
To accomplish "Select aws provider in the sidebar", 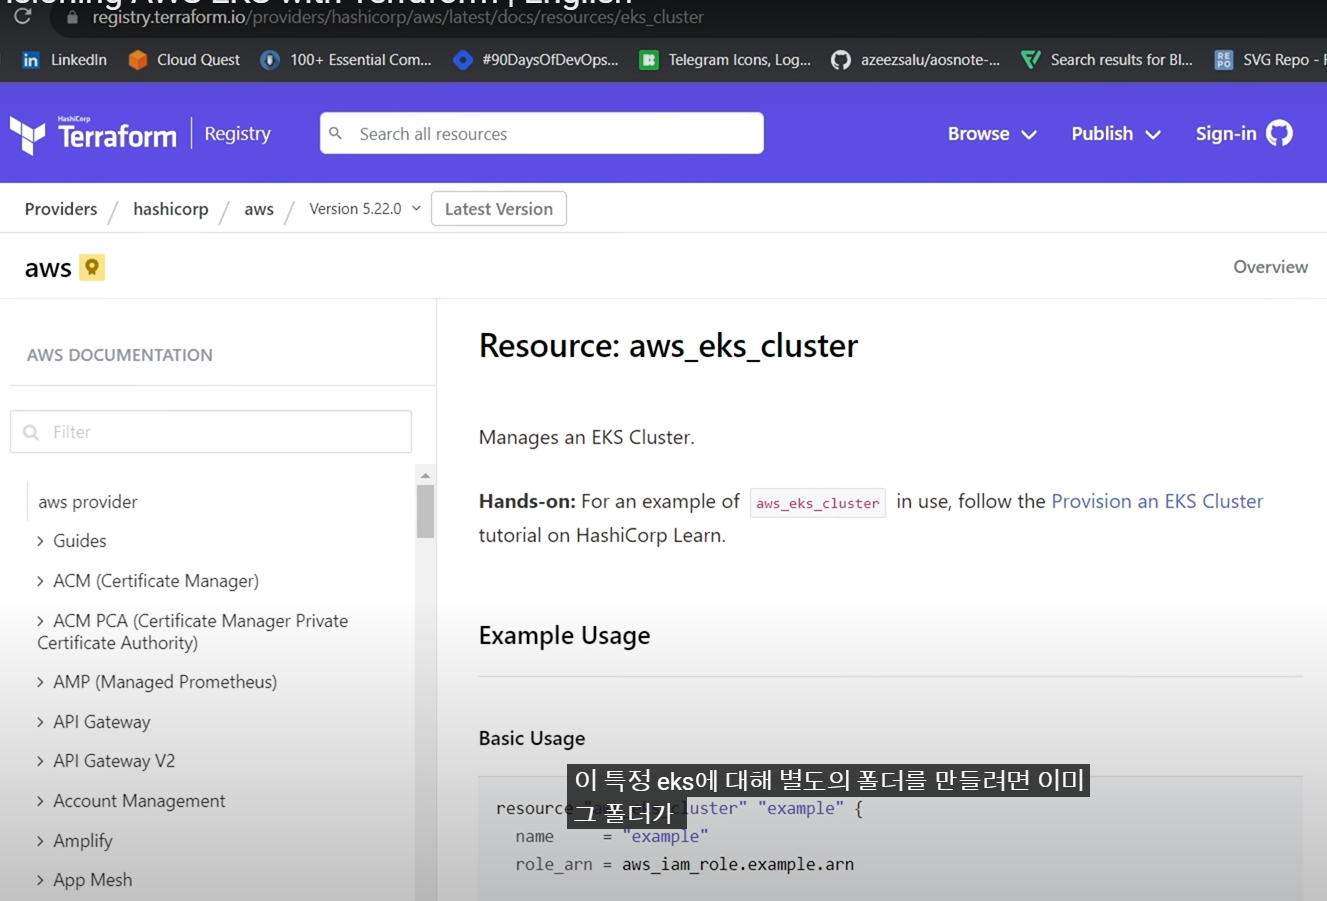I will (x=88, y=502).
